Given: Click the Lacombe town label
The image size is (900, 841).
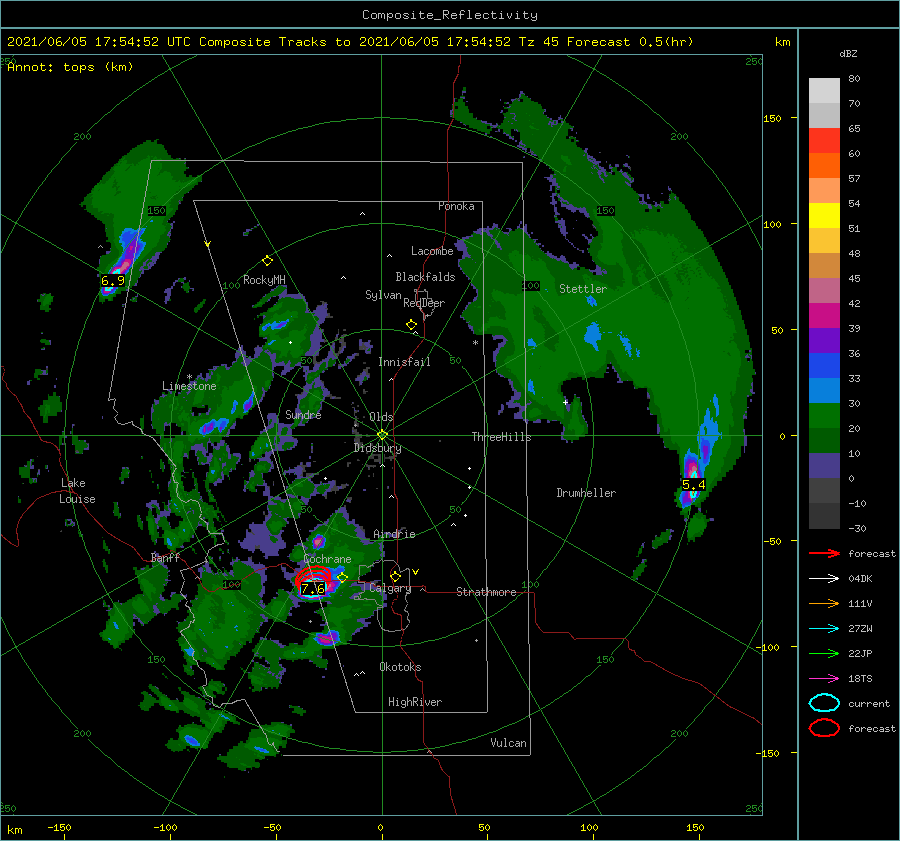Looking at the screenshot, I should [432, 251].
